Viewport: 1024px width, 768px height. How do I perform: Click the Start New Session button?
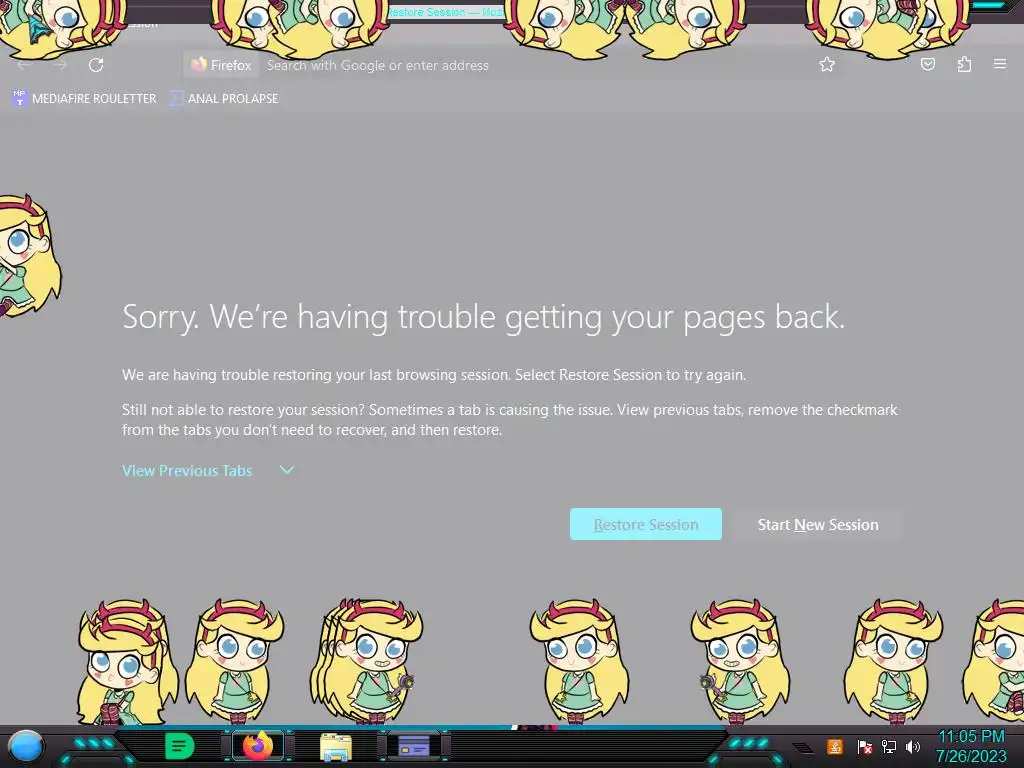coord(818,524)
